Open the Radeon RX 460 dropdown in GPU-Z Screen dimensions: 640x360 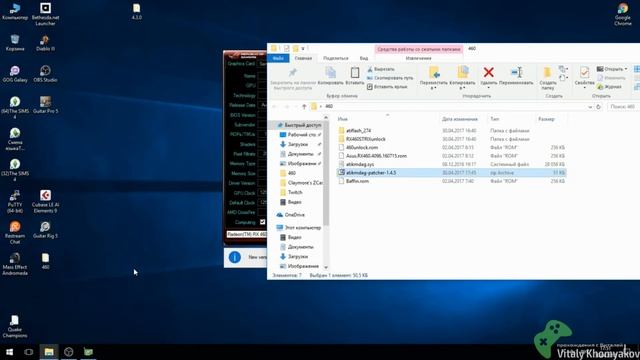pos(247,234)
